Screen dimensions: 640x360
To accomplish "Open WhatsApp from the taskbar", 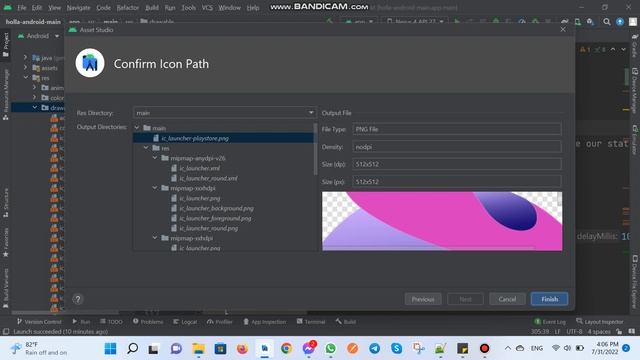I will [x=331, y=348].
